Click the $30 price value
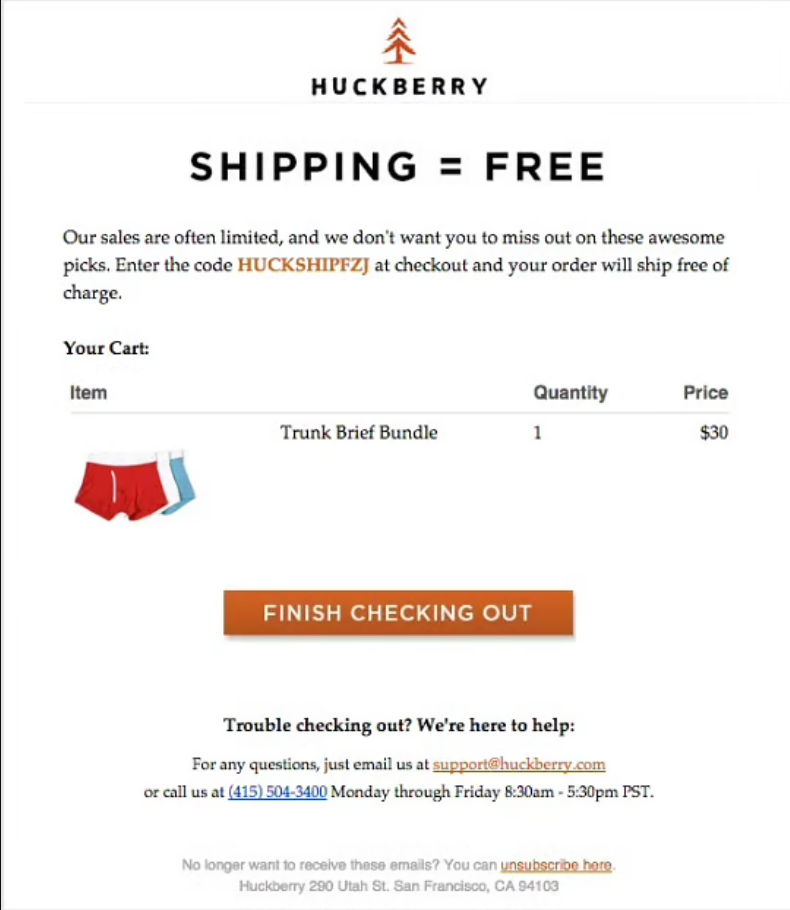This screenshot has height=910, width=790. click(x=714, y=432)
